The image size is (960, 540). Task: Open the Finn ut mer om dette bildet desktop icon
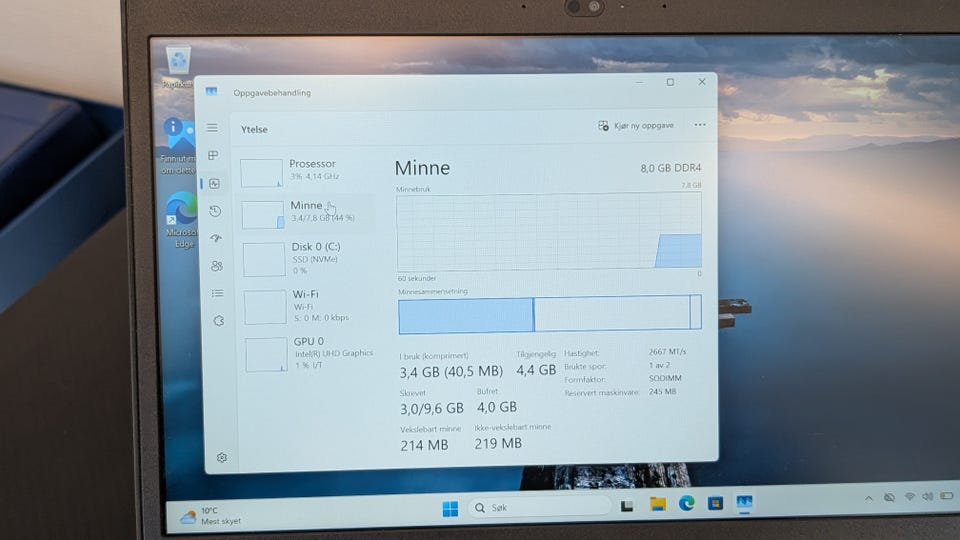[179, 146]
